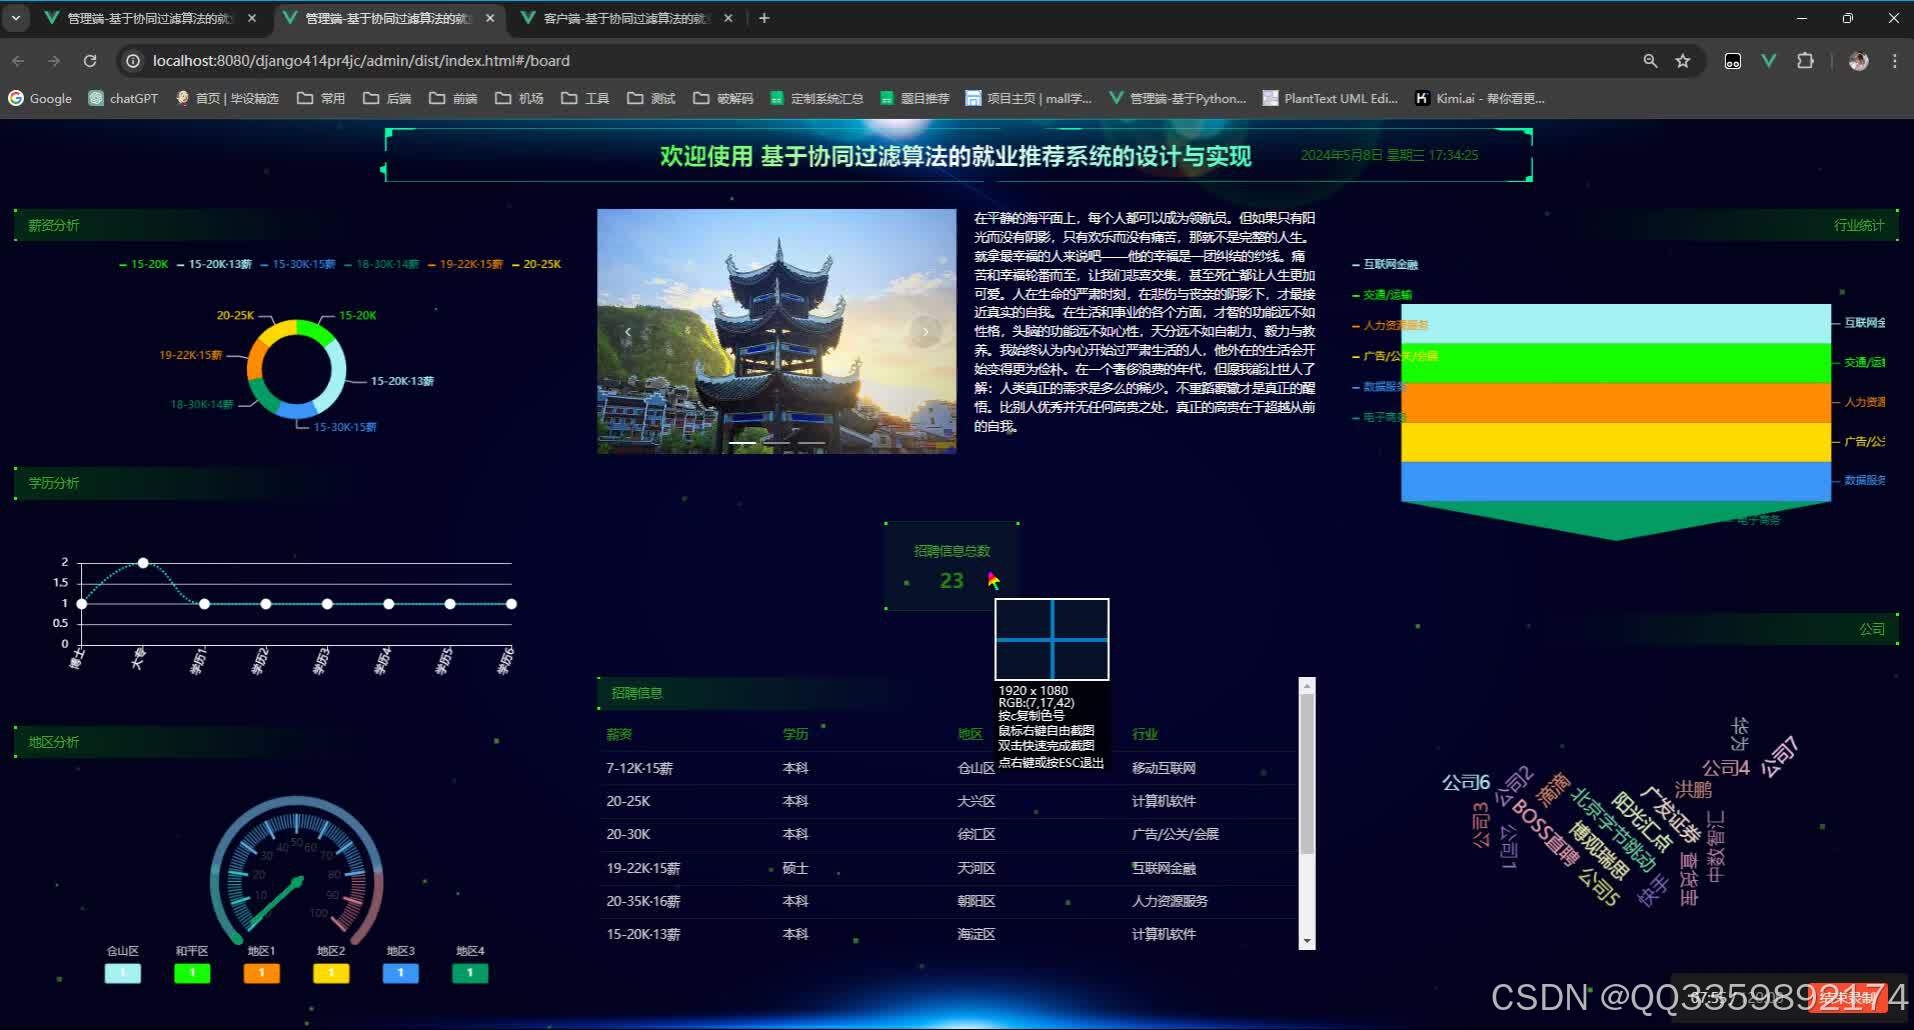The image size is (1914, 1030).
Task: Click the orange 人力资源 funnel segment
Action: [1616, 402]
